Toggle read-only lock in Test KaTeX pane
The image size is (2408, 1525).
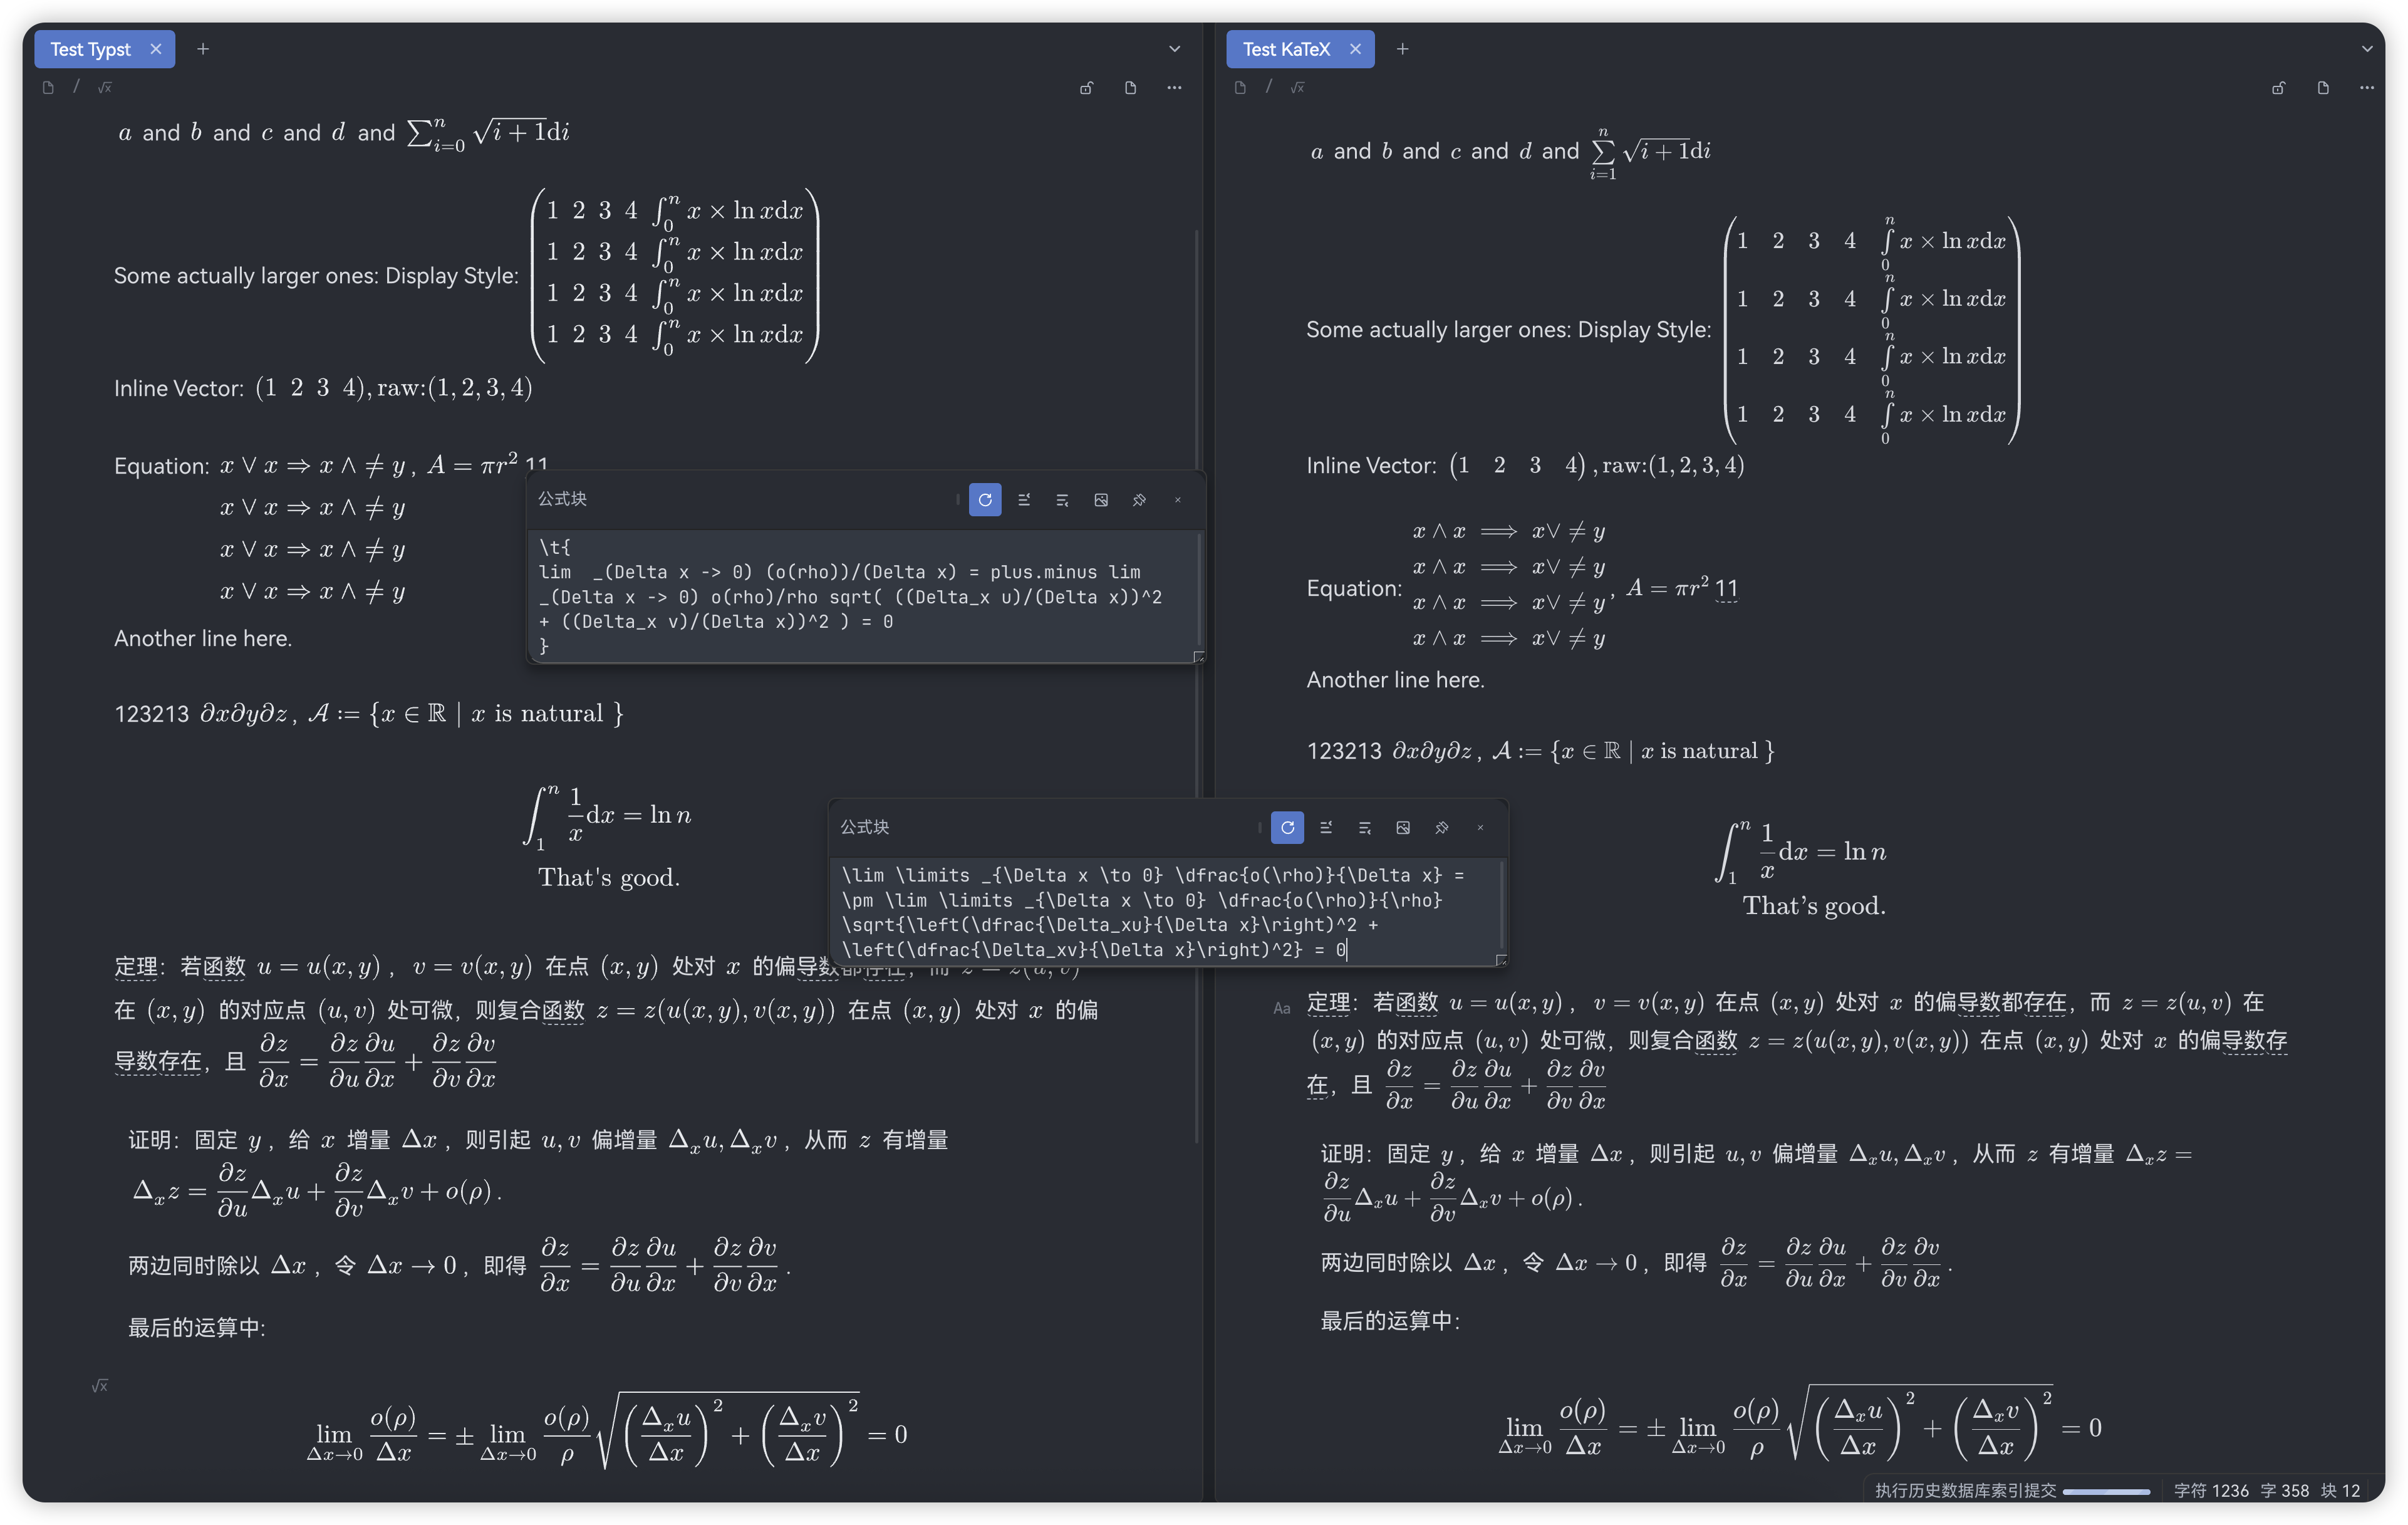coord(2278,88)
